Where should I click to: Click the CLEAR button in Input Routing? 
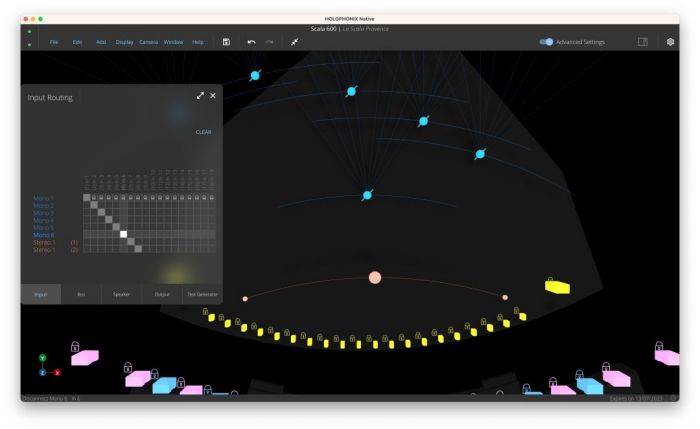(203, 132)
